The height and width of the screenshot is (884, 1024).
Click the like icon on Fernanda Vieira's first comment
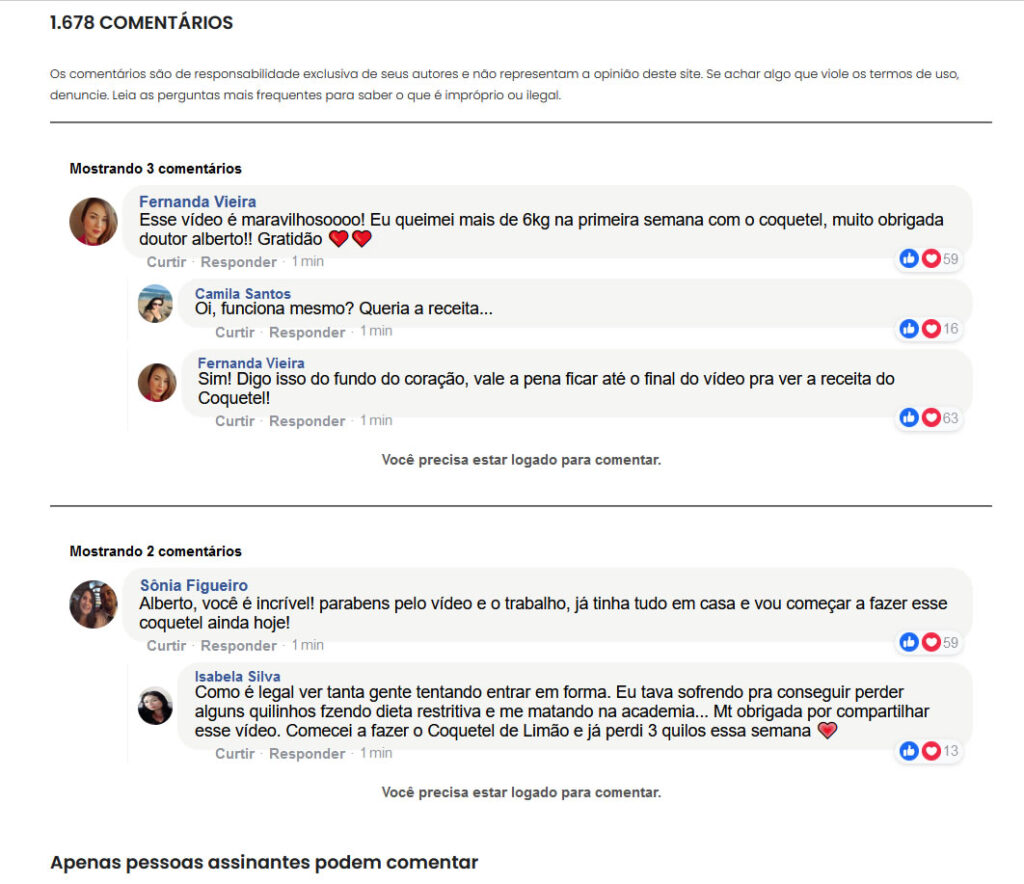[909, 259]
